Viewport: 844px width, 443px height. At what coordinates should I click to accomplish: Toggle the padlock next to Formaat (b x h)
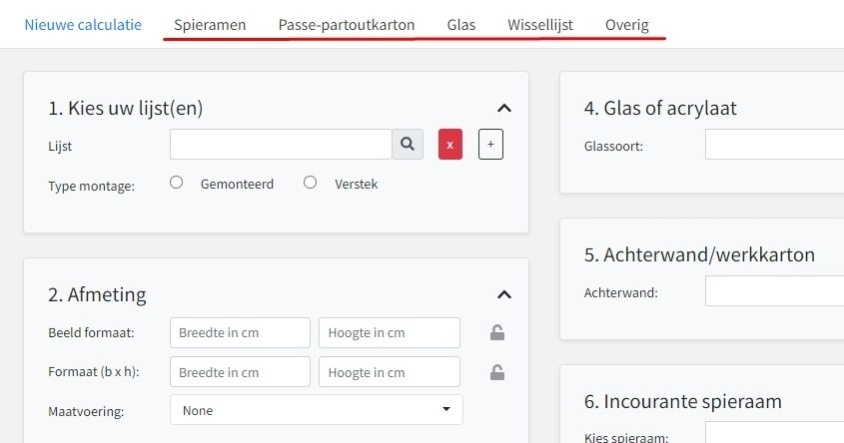497,372
